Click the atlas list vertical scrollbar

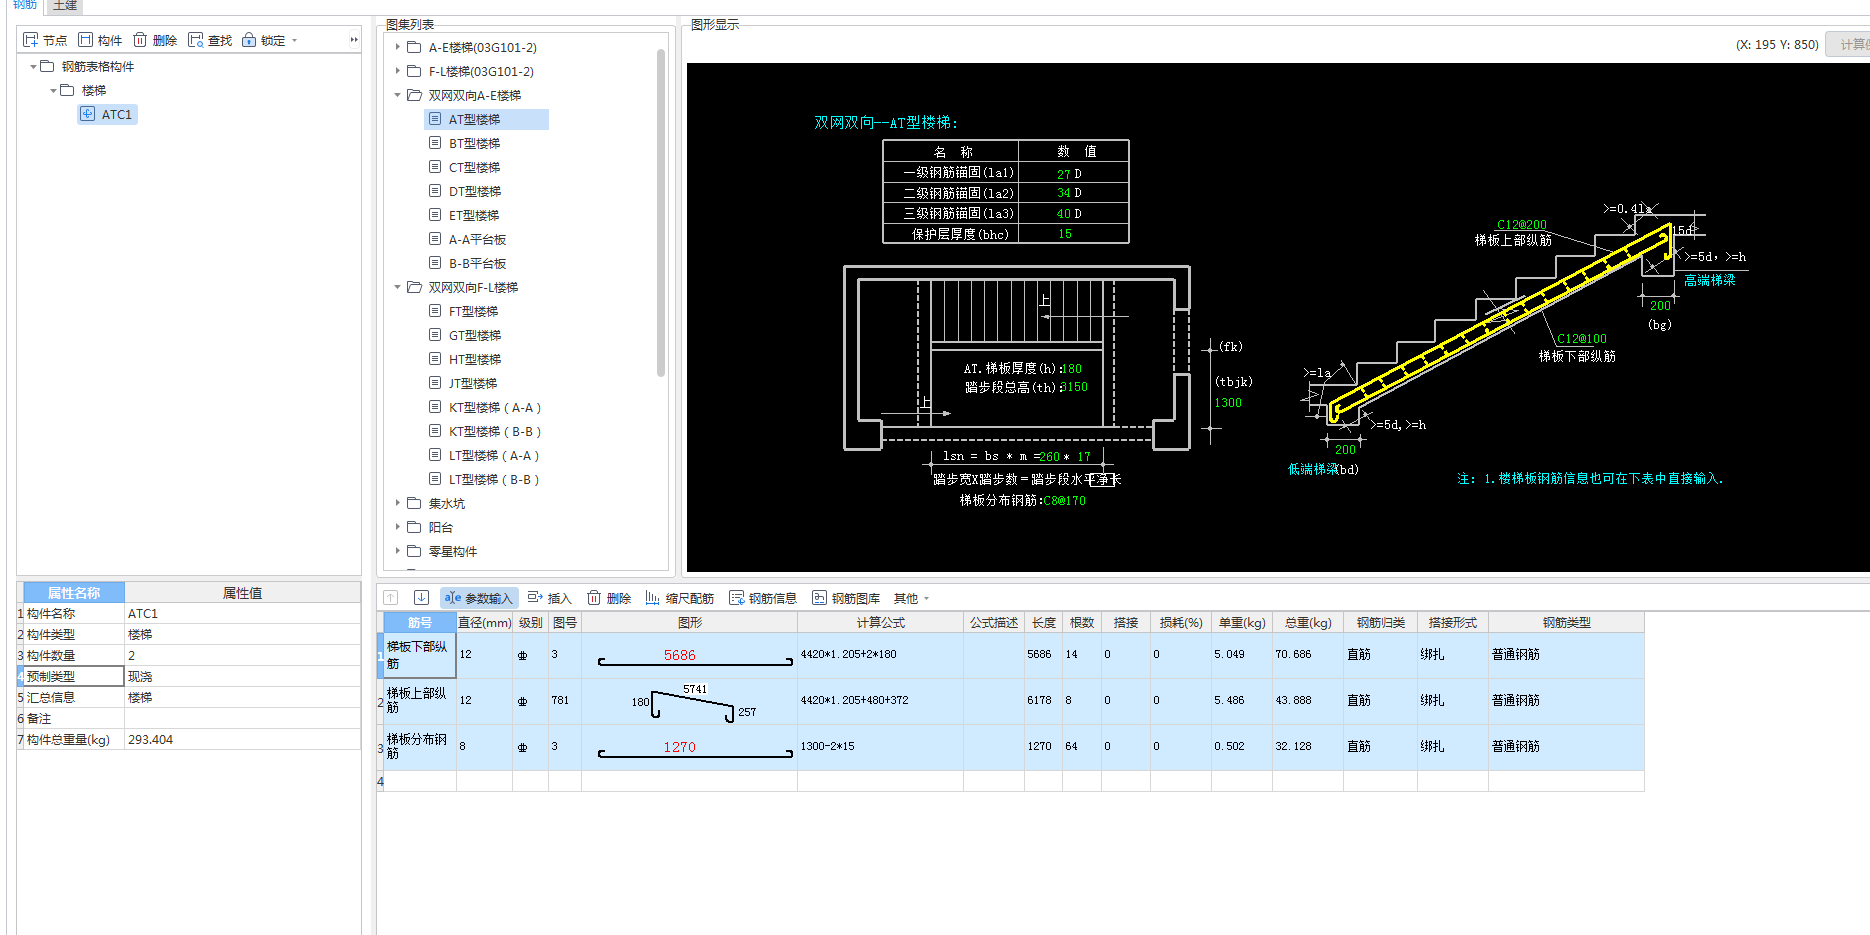pos(661,212)
